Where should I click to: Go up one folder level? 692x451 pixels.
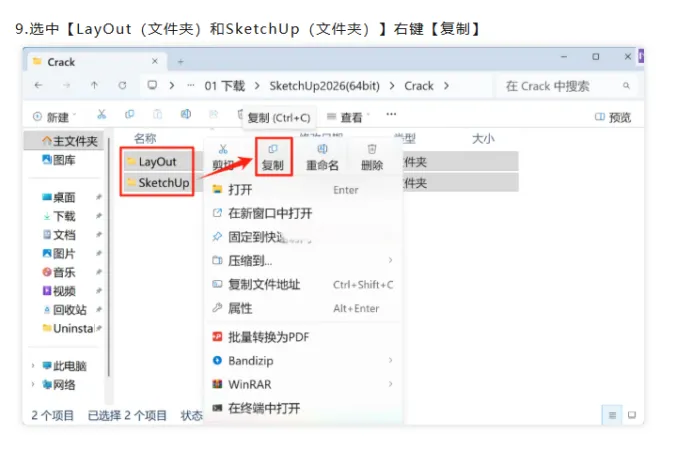click(x=94, y=86)
